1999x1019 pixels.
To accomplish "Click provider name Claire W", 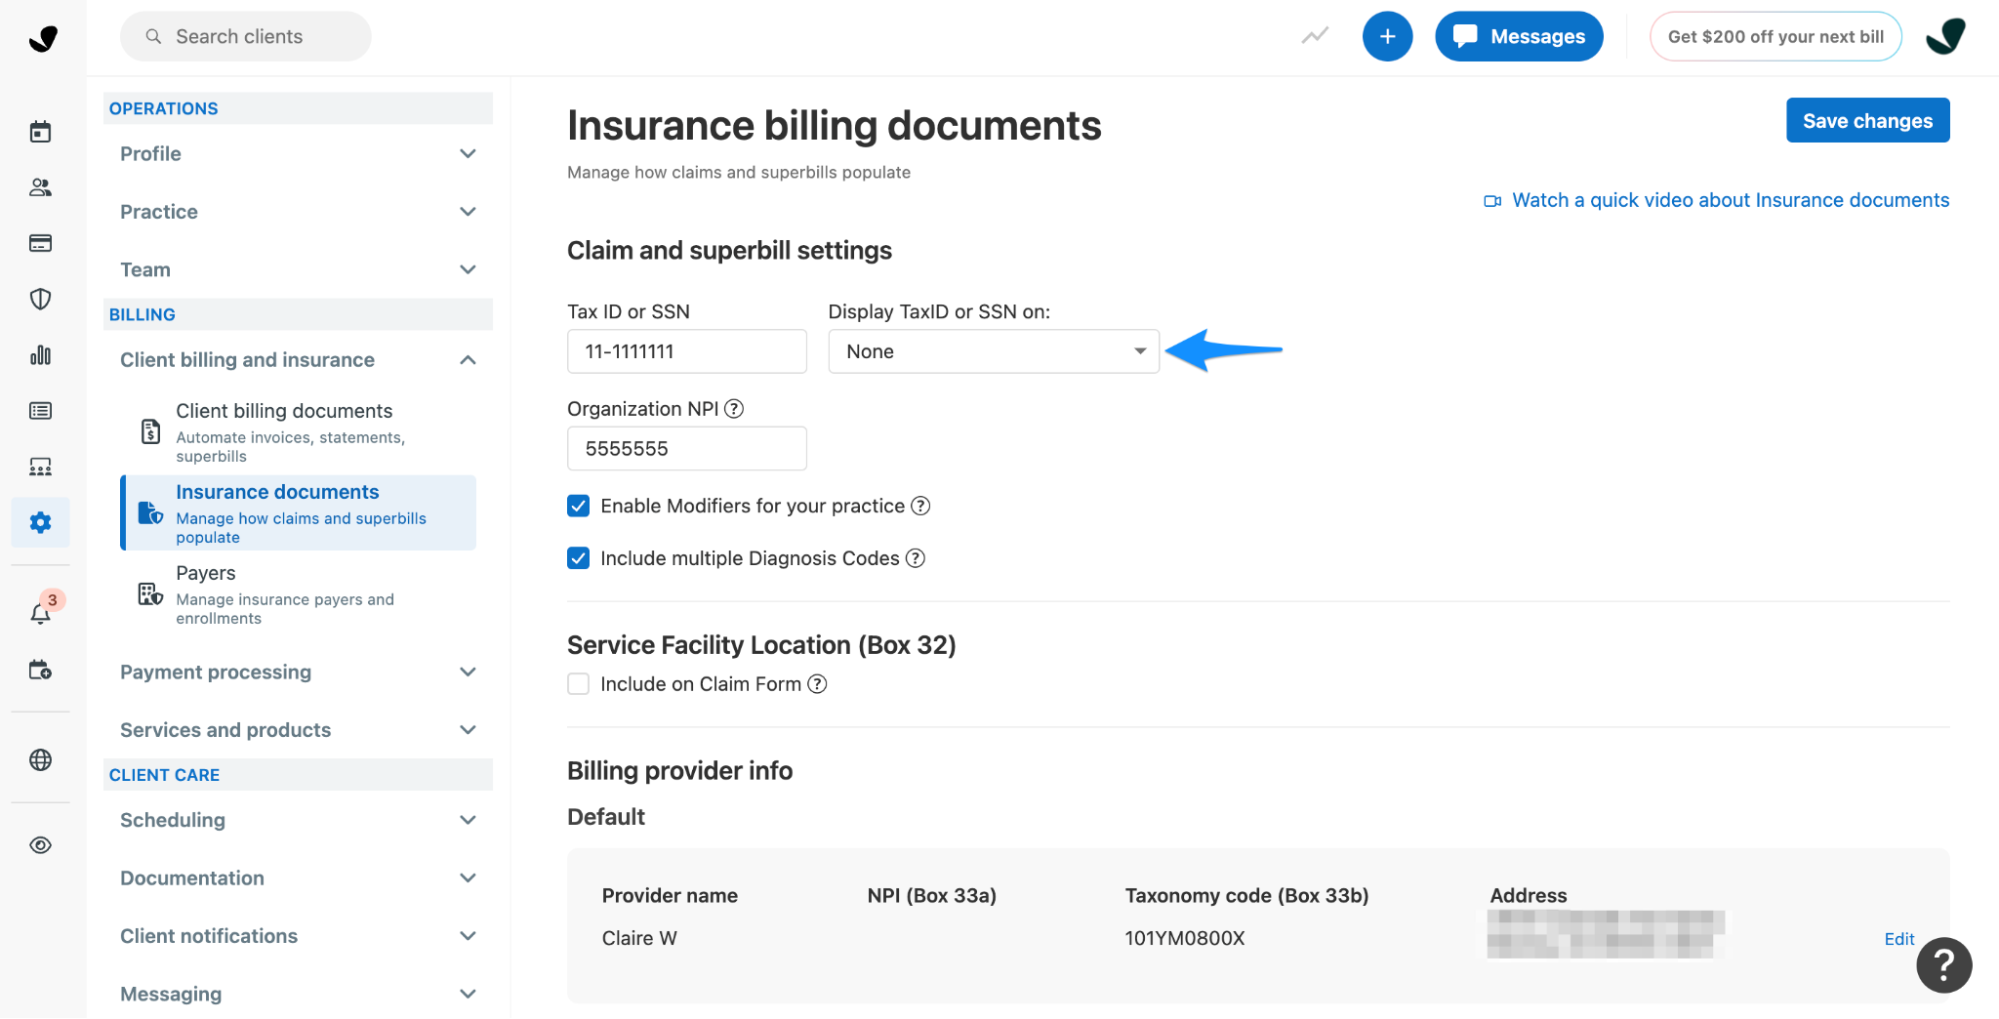I will 639,938.
